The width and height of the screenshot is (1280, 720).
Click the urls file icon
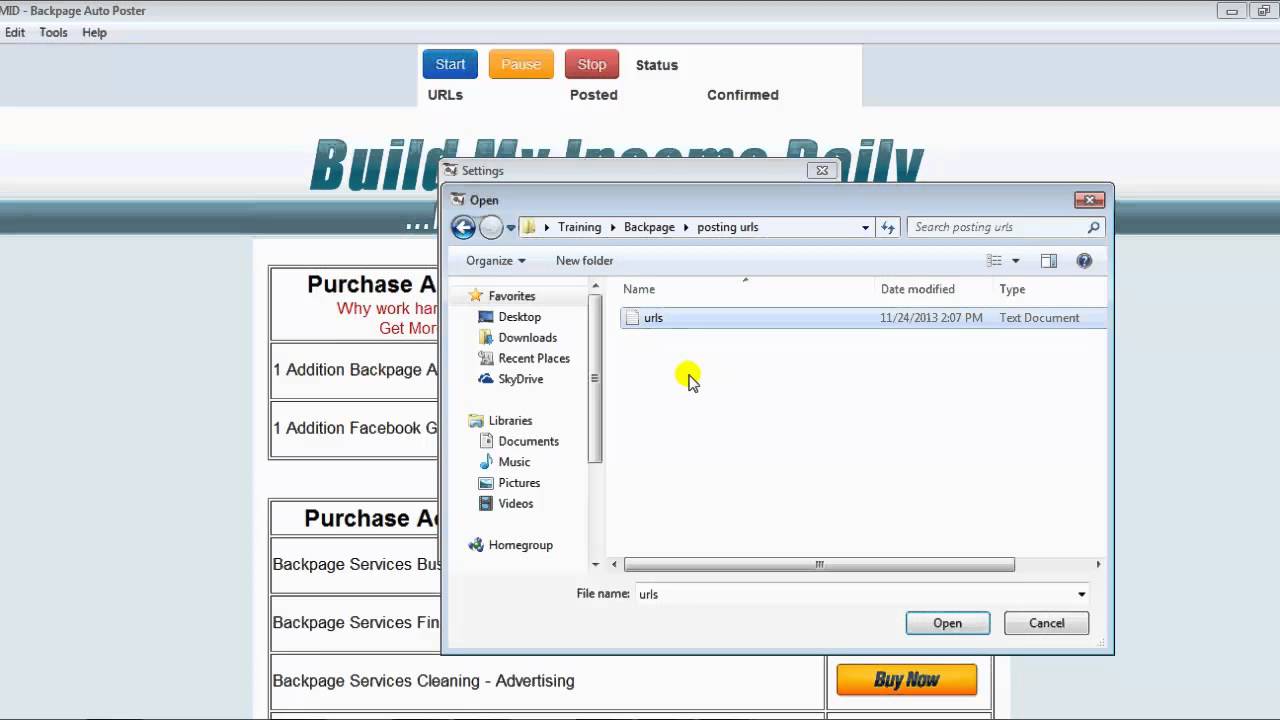point(631,318)
